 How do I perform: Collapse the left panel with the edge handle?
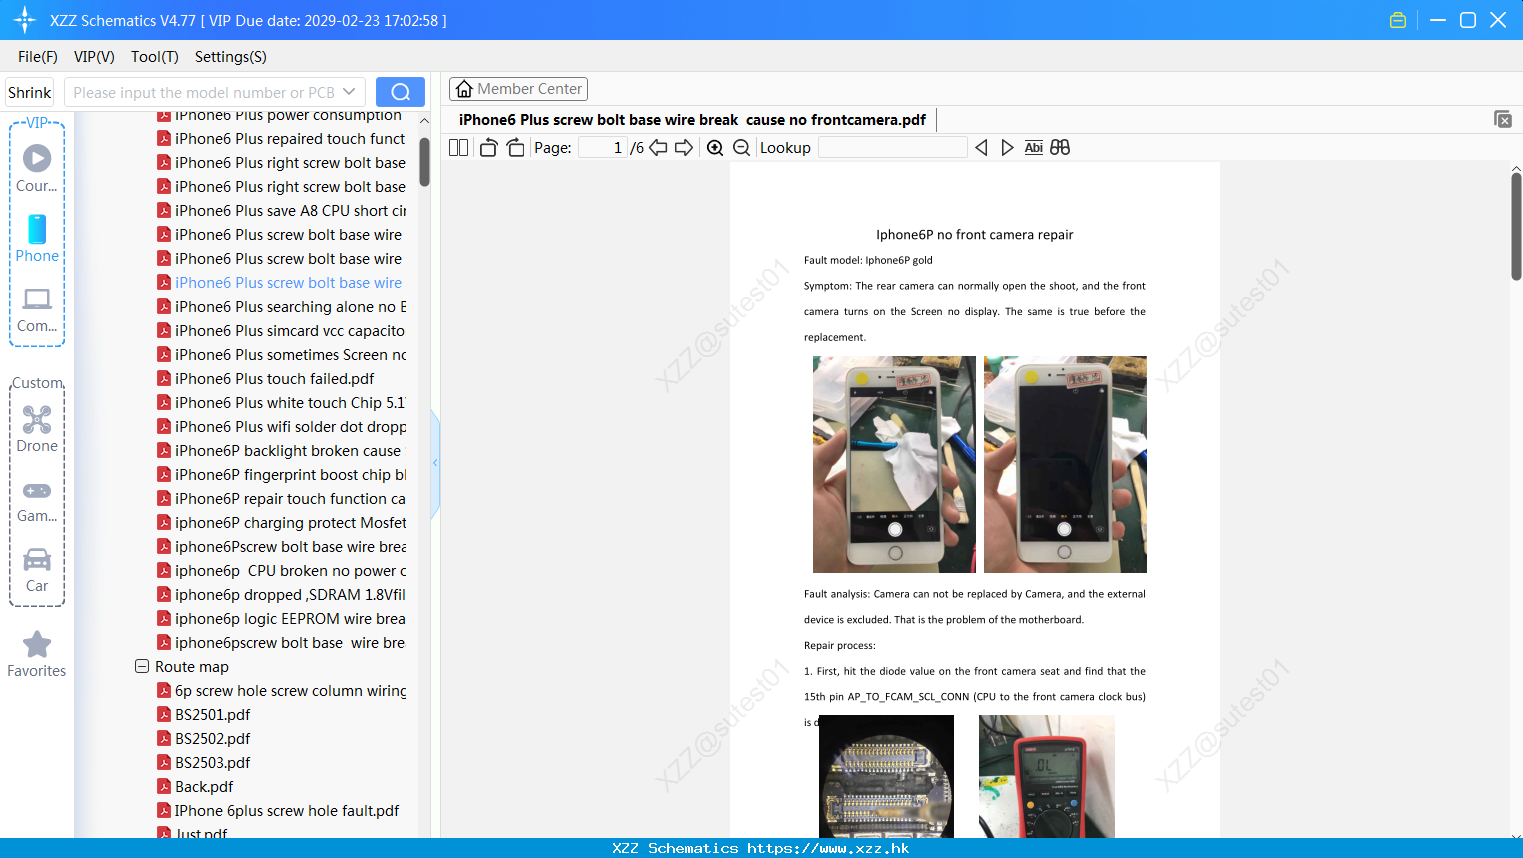pyautogui.click(x=435, y=463)
